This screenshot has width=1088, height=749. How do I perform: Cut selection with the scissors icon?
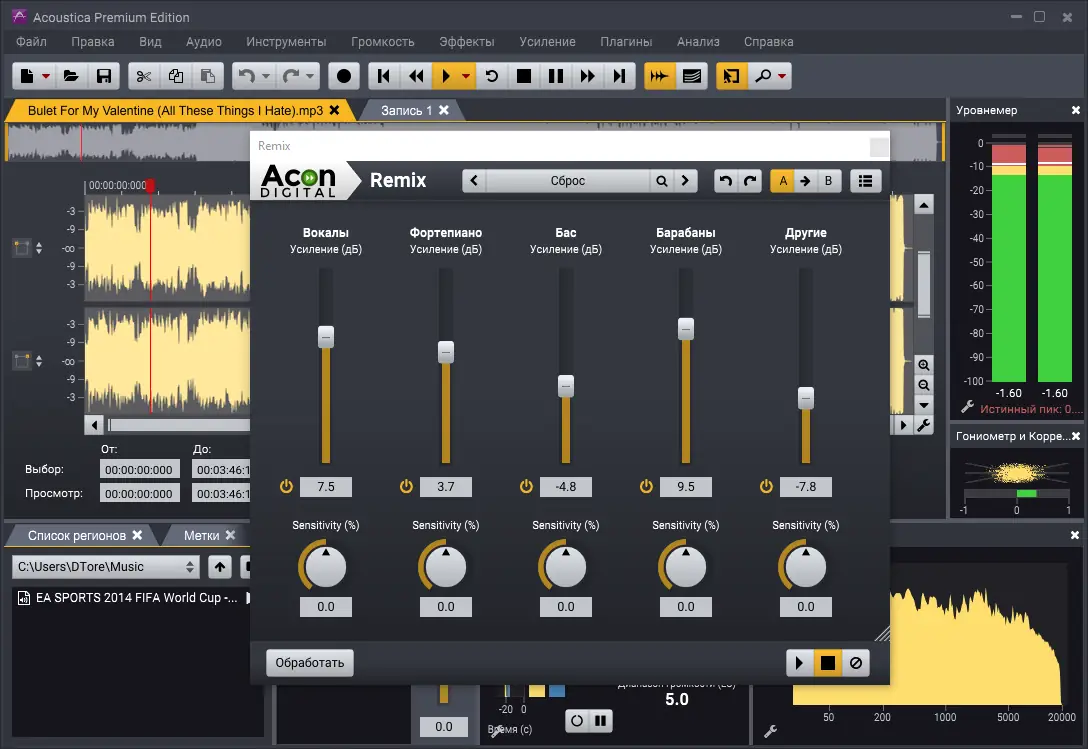point(144,76)
